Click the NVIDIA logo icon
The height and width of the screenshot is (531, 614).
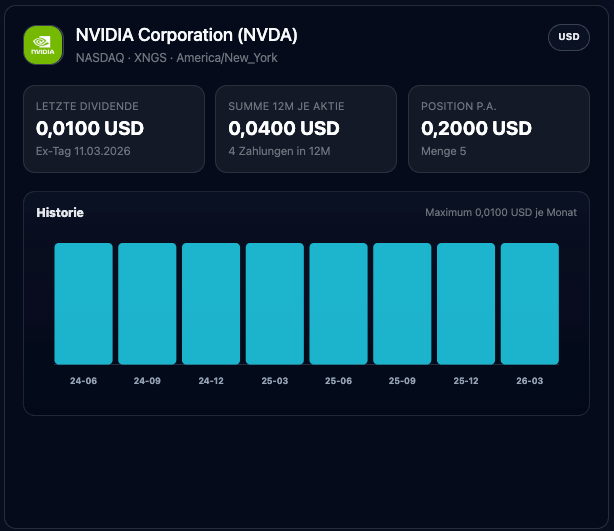[43, 45]
